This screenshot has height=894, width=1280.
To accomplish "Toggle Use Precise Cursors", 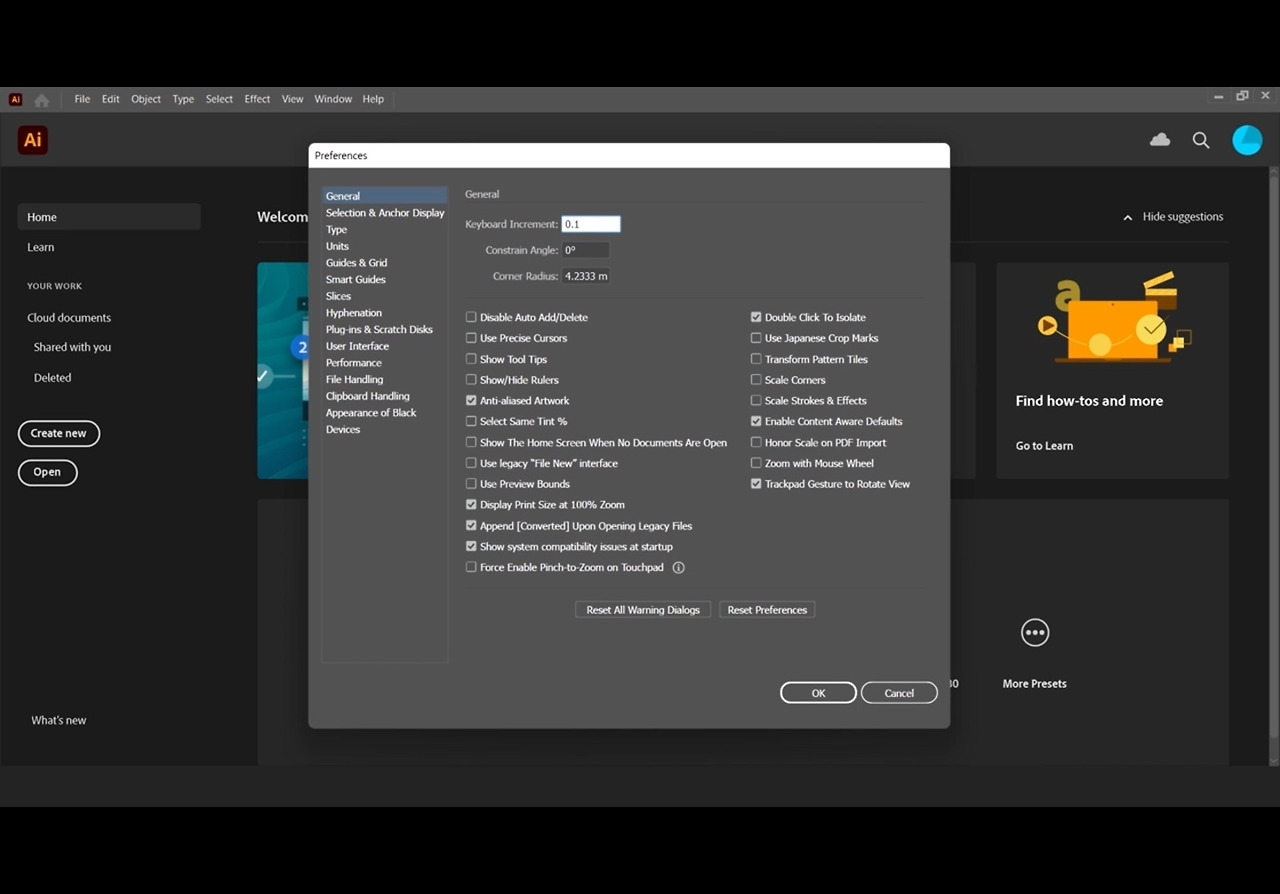I will 471,338.
